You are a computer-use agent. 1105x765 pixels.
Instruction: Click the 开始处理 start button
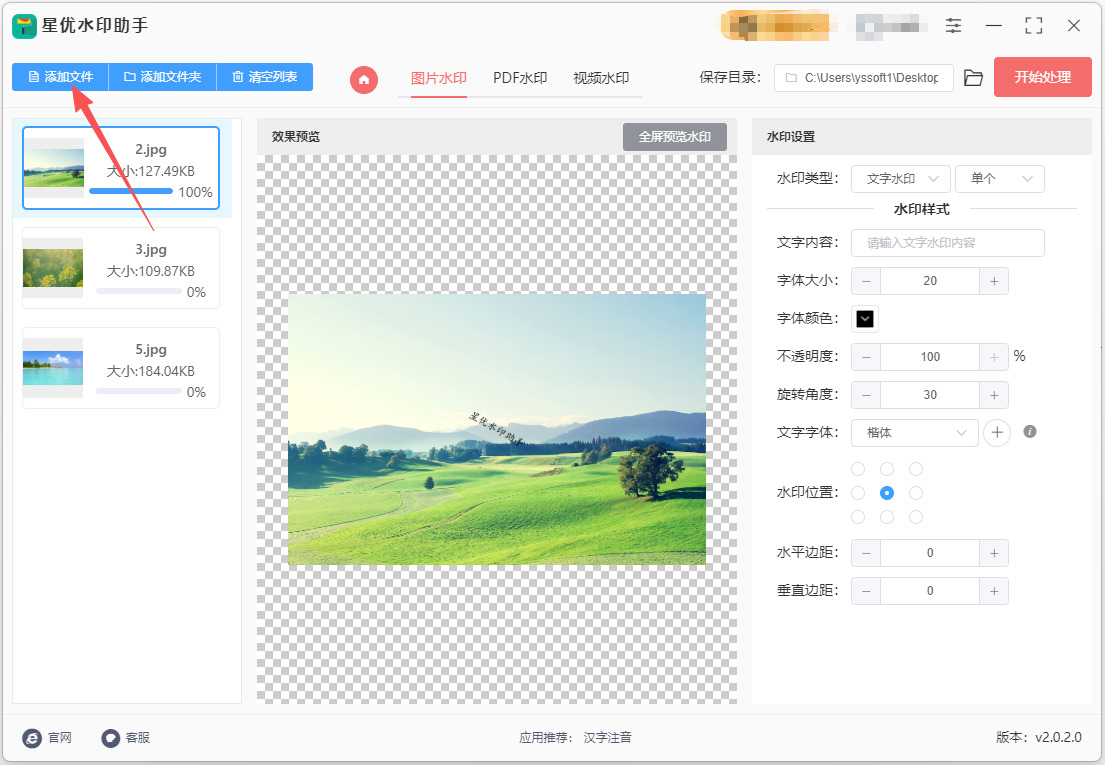point(1042,77)
